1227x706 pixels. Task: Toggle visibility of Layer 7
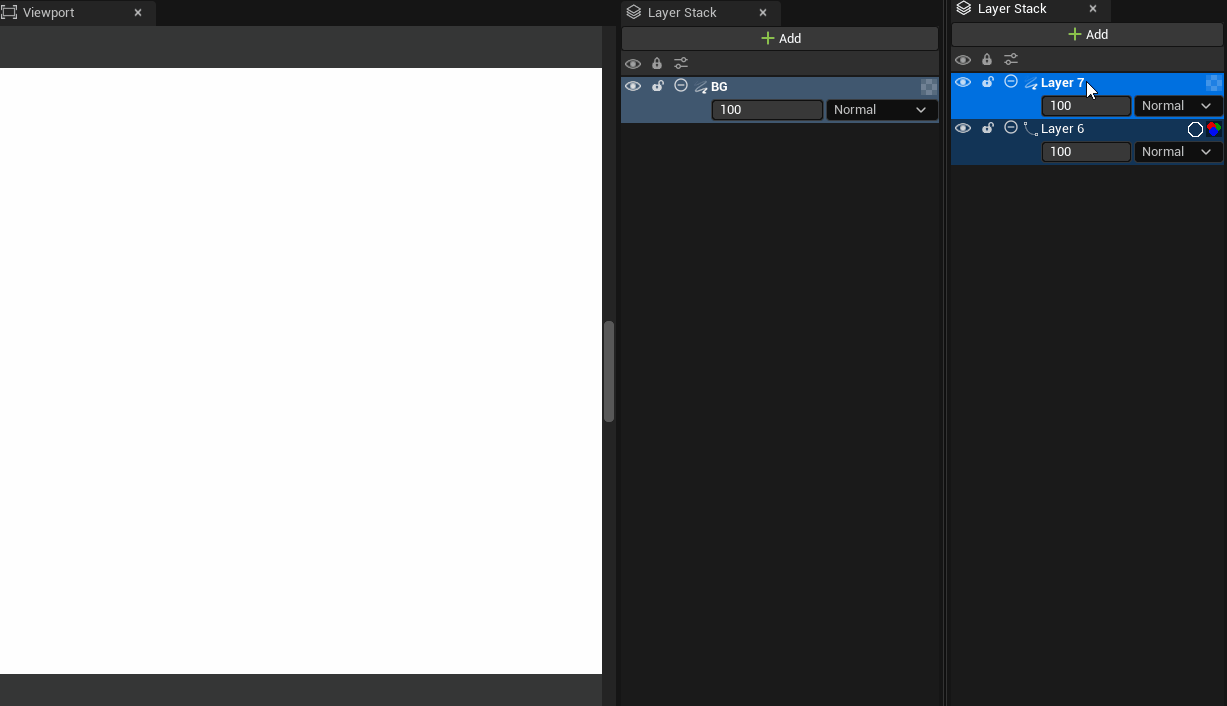coord(963,82)
